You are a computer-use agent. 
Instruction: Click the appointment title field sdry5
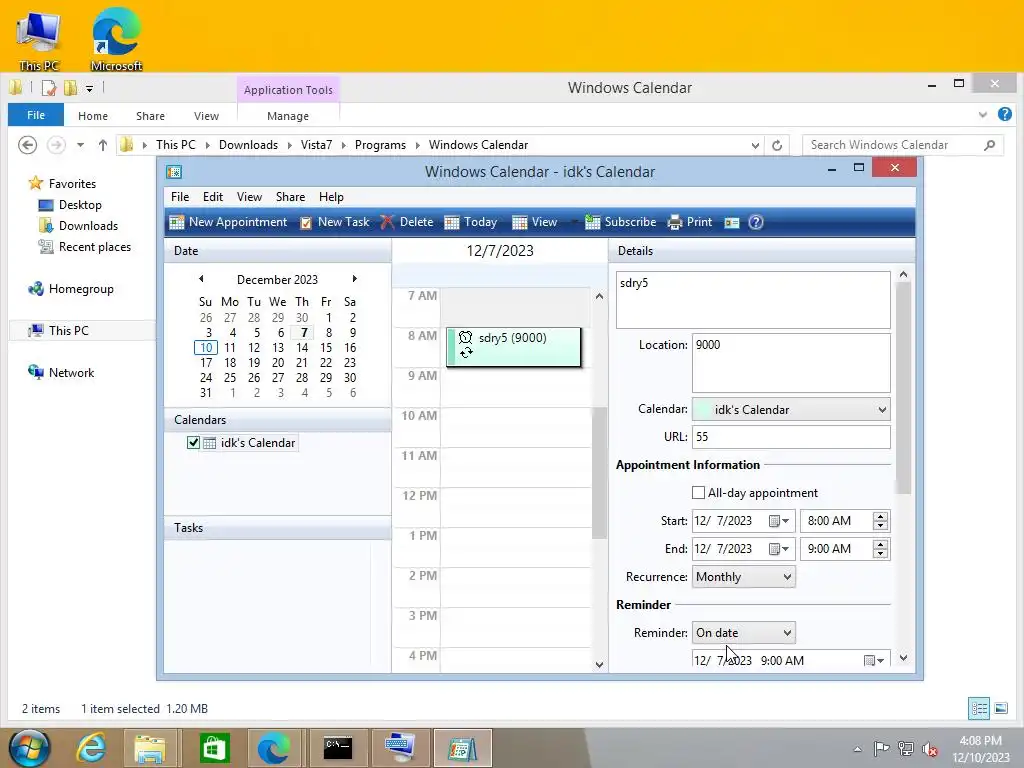753,300
